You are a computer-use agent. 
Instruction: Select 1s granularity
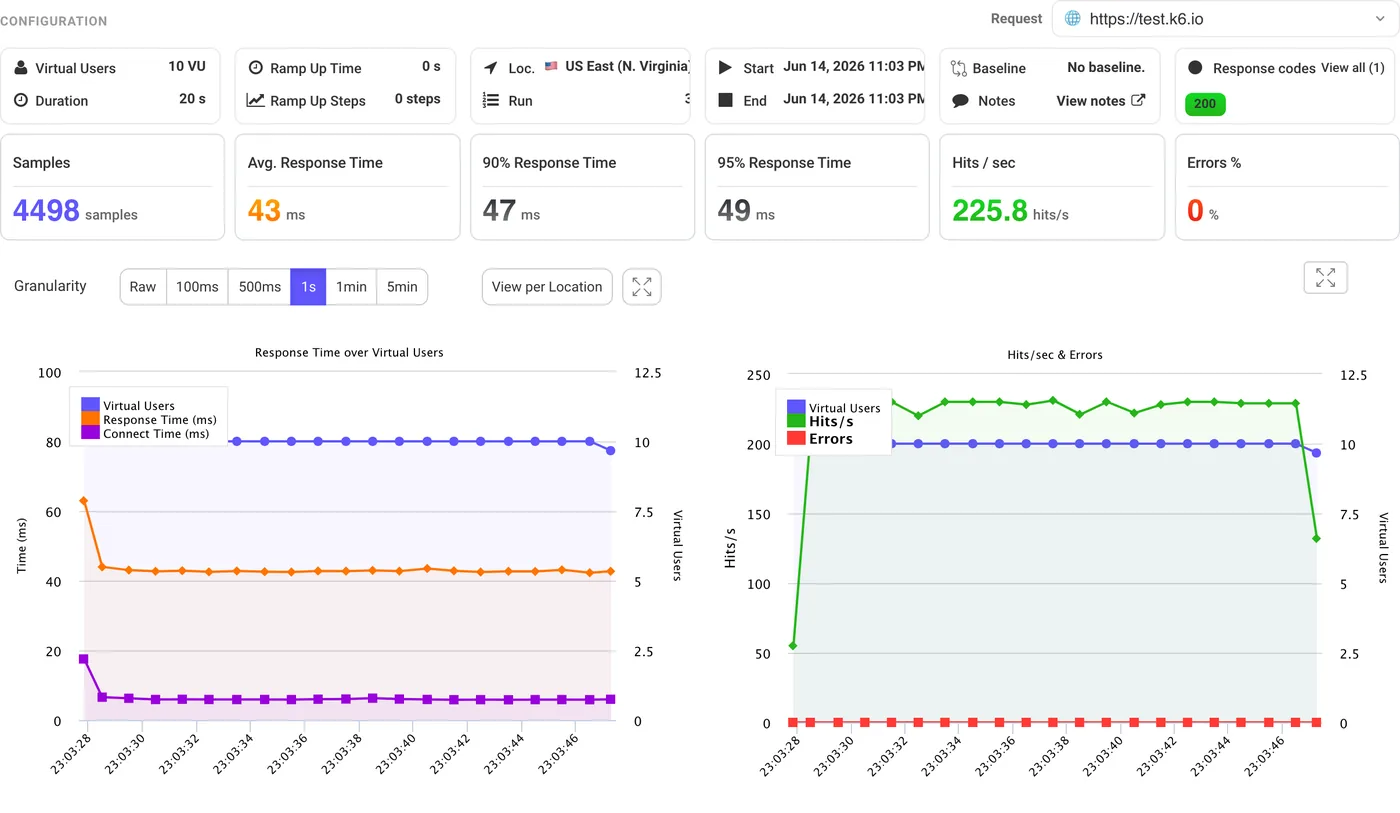[x=308, y=287]
